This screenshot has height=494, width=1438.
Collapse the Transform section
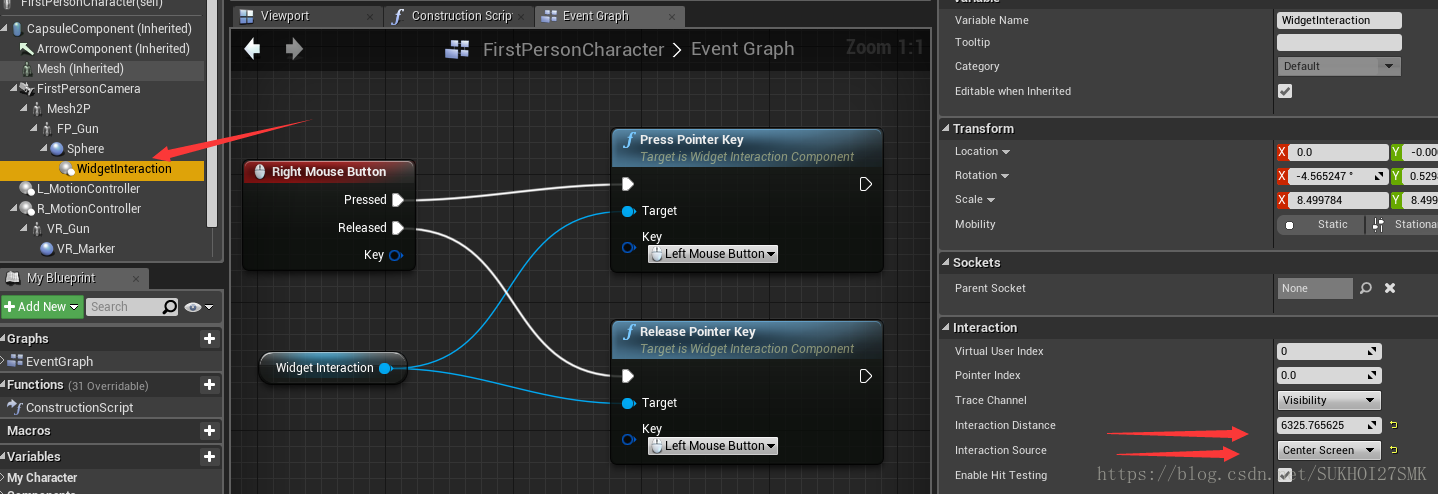tap(945, 129)
